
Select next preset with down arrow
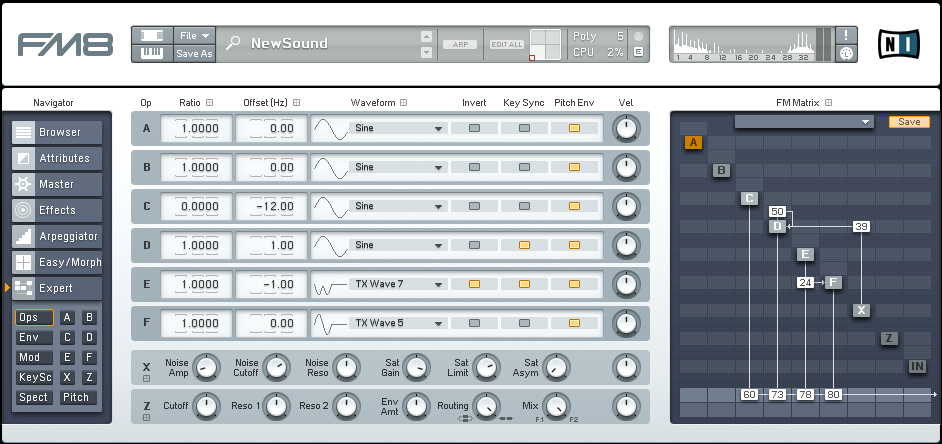(427, 53)
